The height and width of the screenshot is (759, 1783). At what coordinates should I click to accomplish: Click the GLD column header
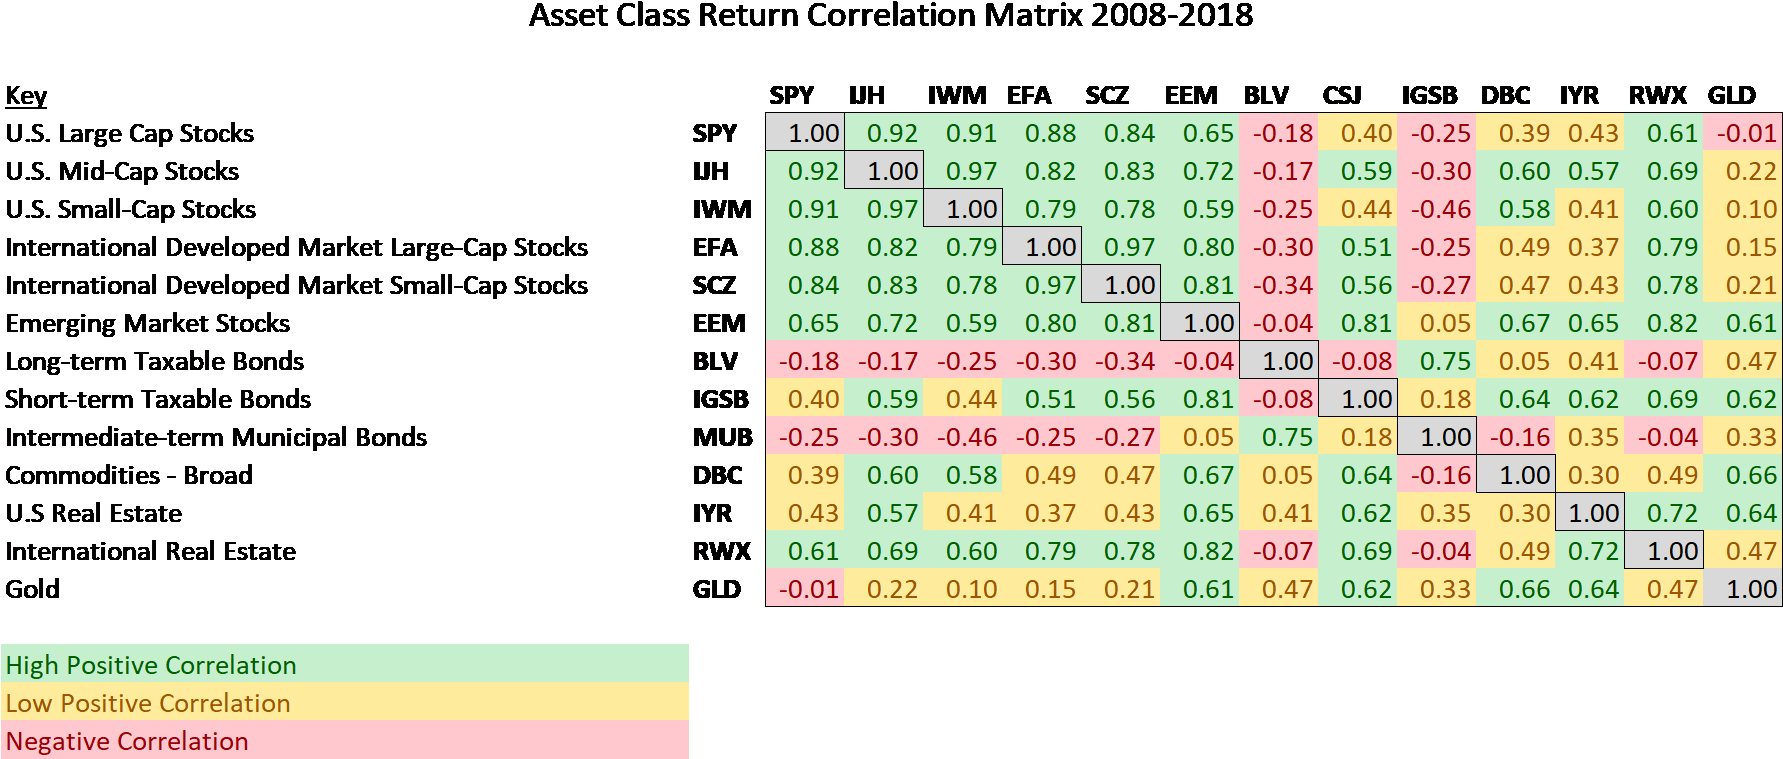[1731, 95]
